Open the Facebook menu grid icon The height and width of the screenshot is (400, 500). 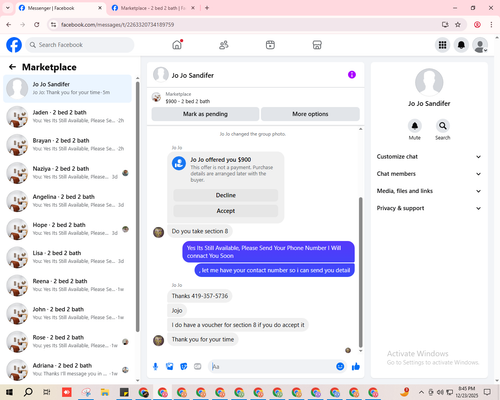point(442,45)
